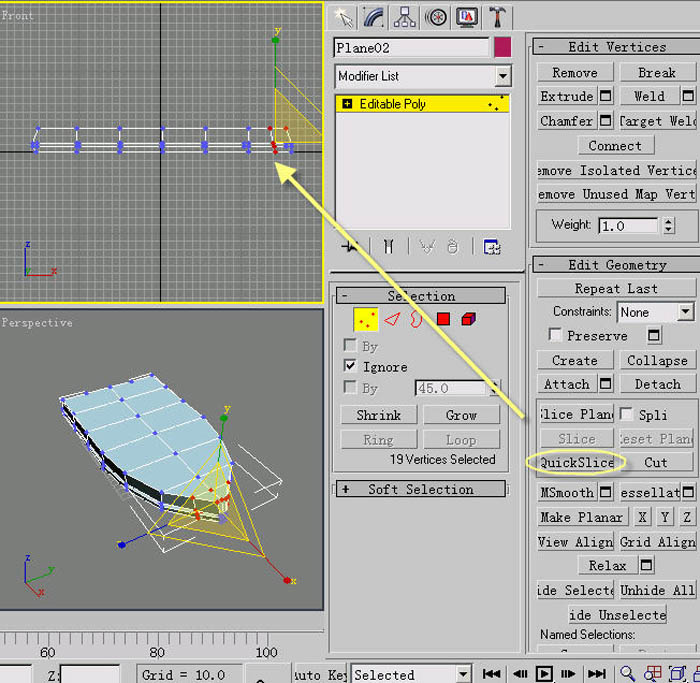Open MSmooth settings box icon
The width and height of the screenshot is (700, 683).
606,492
